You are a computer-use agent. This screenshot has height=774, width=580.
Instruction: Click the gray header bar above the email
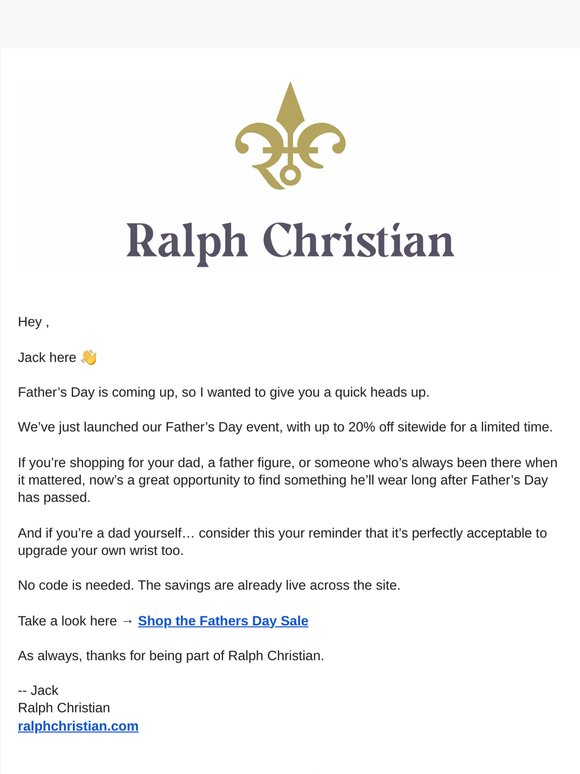click(290, 24)
